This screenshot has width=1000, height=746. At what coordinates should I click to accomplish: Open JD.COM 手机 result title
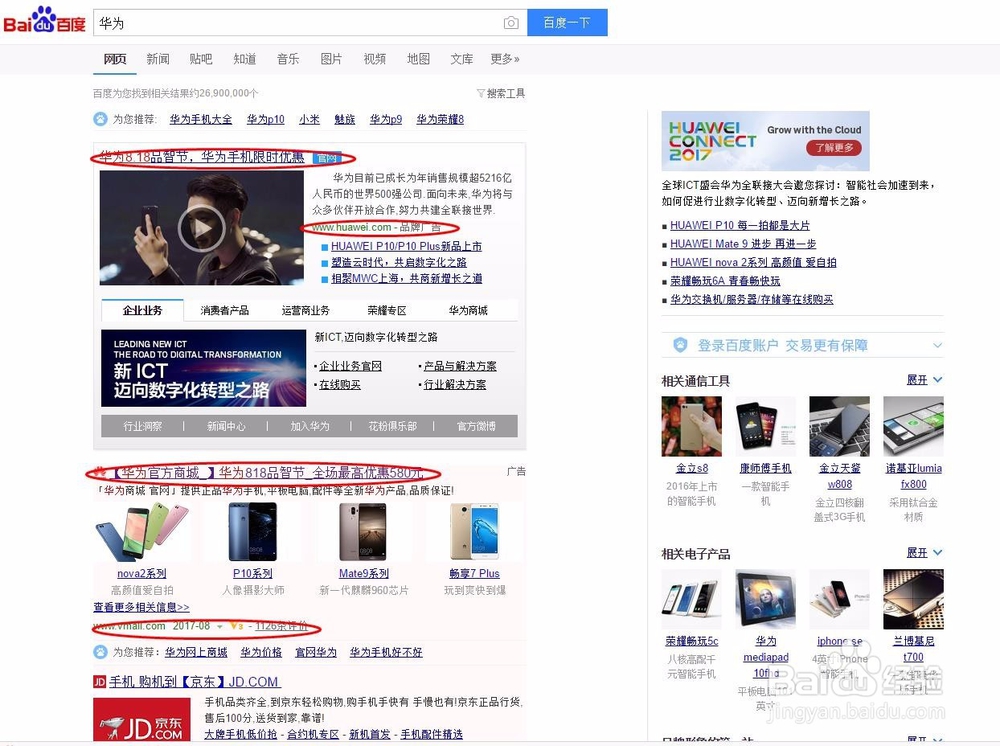coord(194,682)
